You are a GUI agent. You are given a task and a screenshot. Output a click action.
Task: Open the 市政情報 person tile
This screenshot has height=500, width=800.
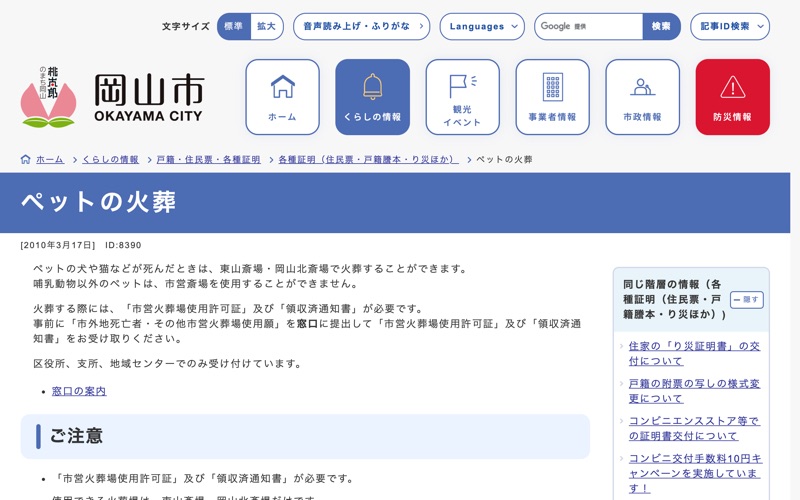tap(642, 97)
